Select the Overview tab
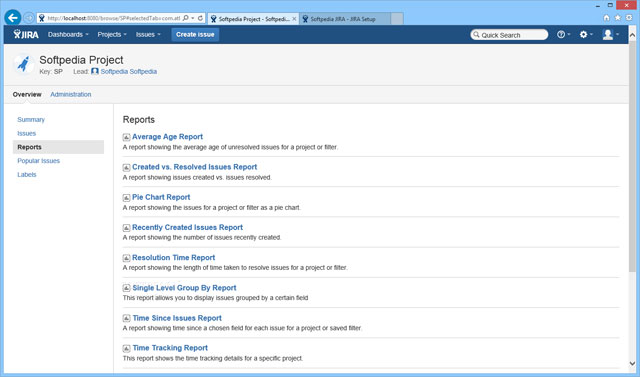This screenshot has height=377, width=640. click(x=27, y=94)
